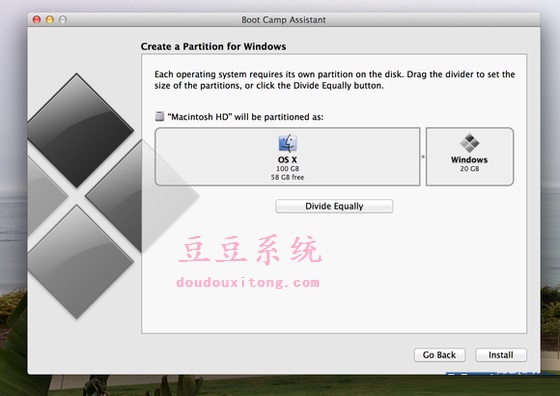
Task: Click the Macintosh HD disk icon
Action: (x=159, y=116)
